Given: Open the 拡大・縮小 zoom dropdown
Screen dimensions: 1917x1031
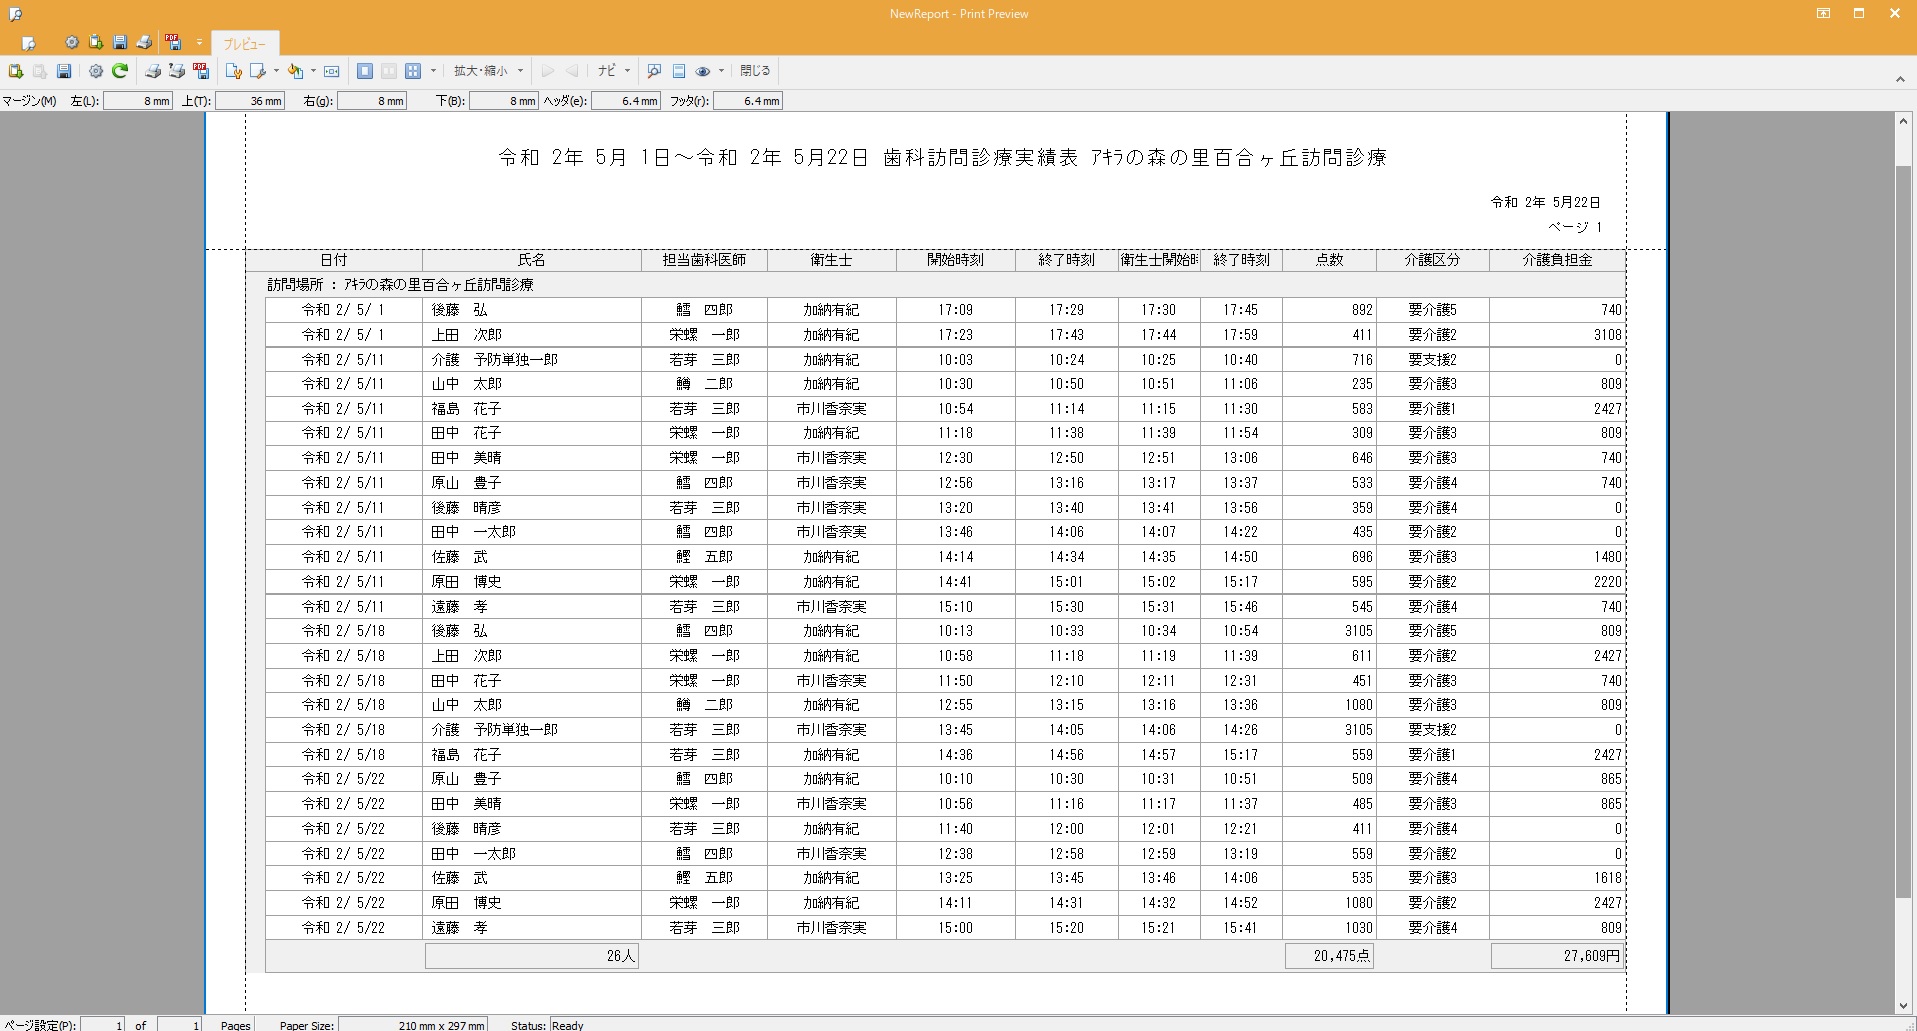Looking at the screenshot, I should point(488,71).
